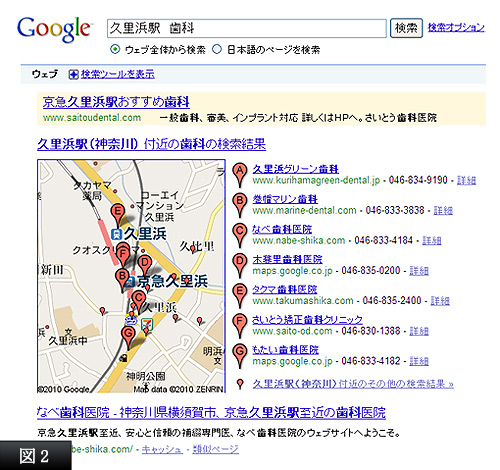
Task: Click the 久里浜中 school label on map
Action: 68,341
